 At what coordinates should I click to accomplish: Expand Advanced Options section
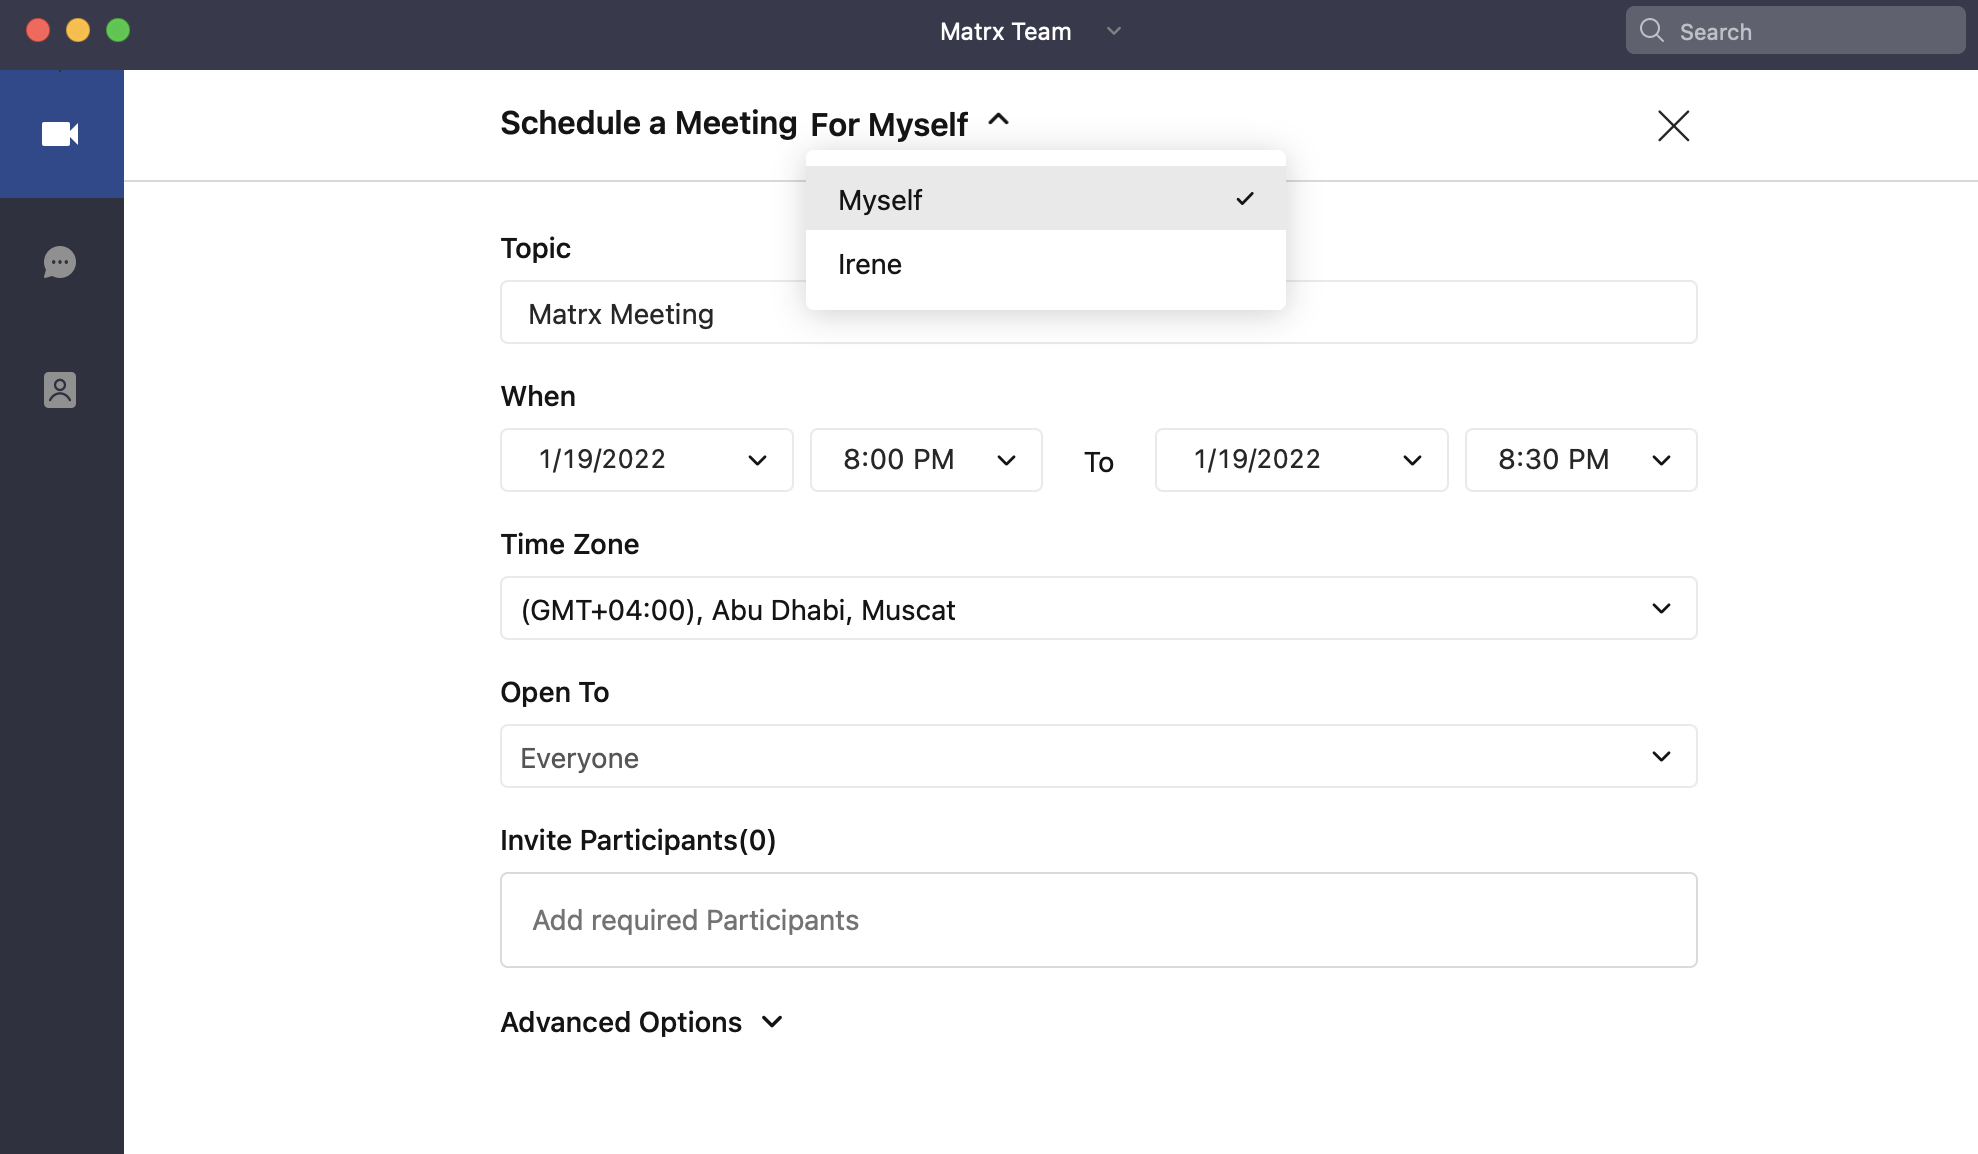click(640, 1022)
